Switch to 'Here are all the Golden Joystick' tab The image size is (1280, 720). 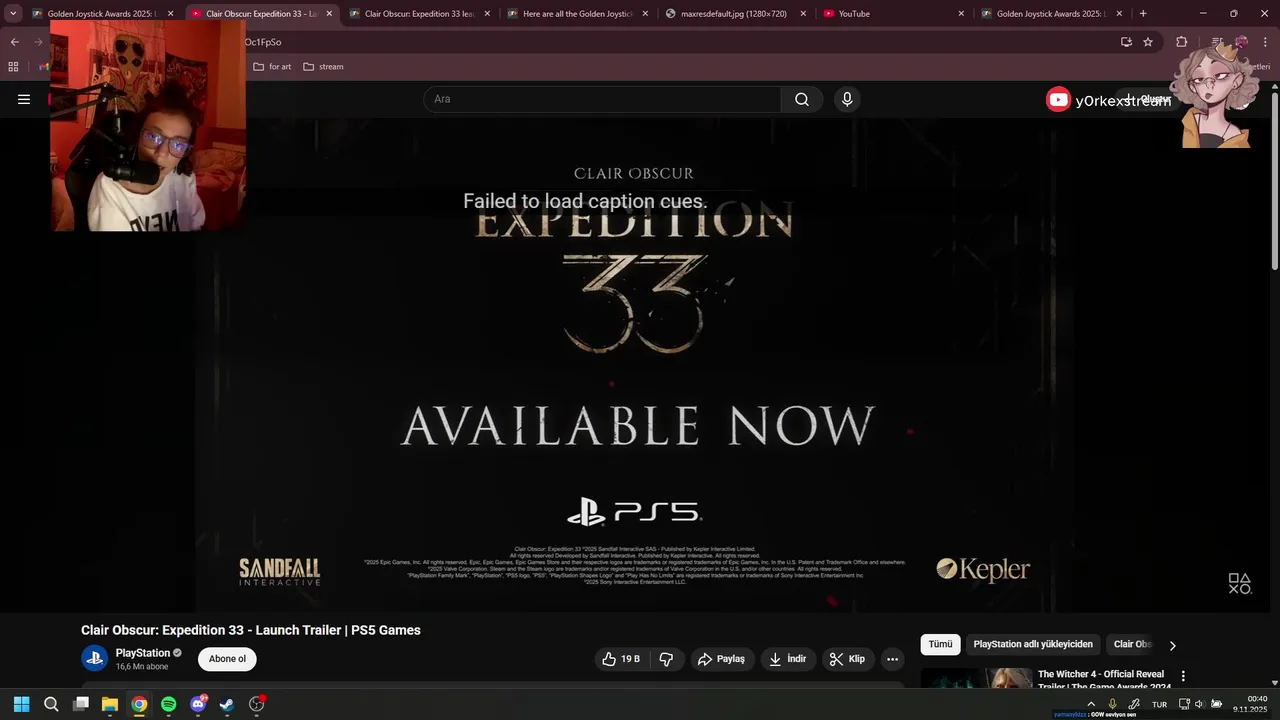(x=575, y=14)
